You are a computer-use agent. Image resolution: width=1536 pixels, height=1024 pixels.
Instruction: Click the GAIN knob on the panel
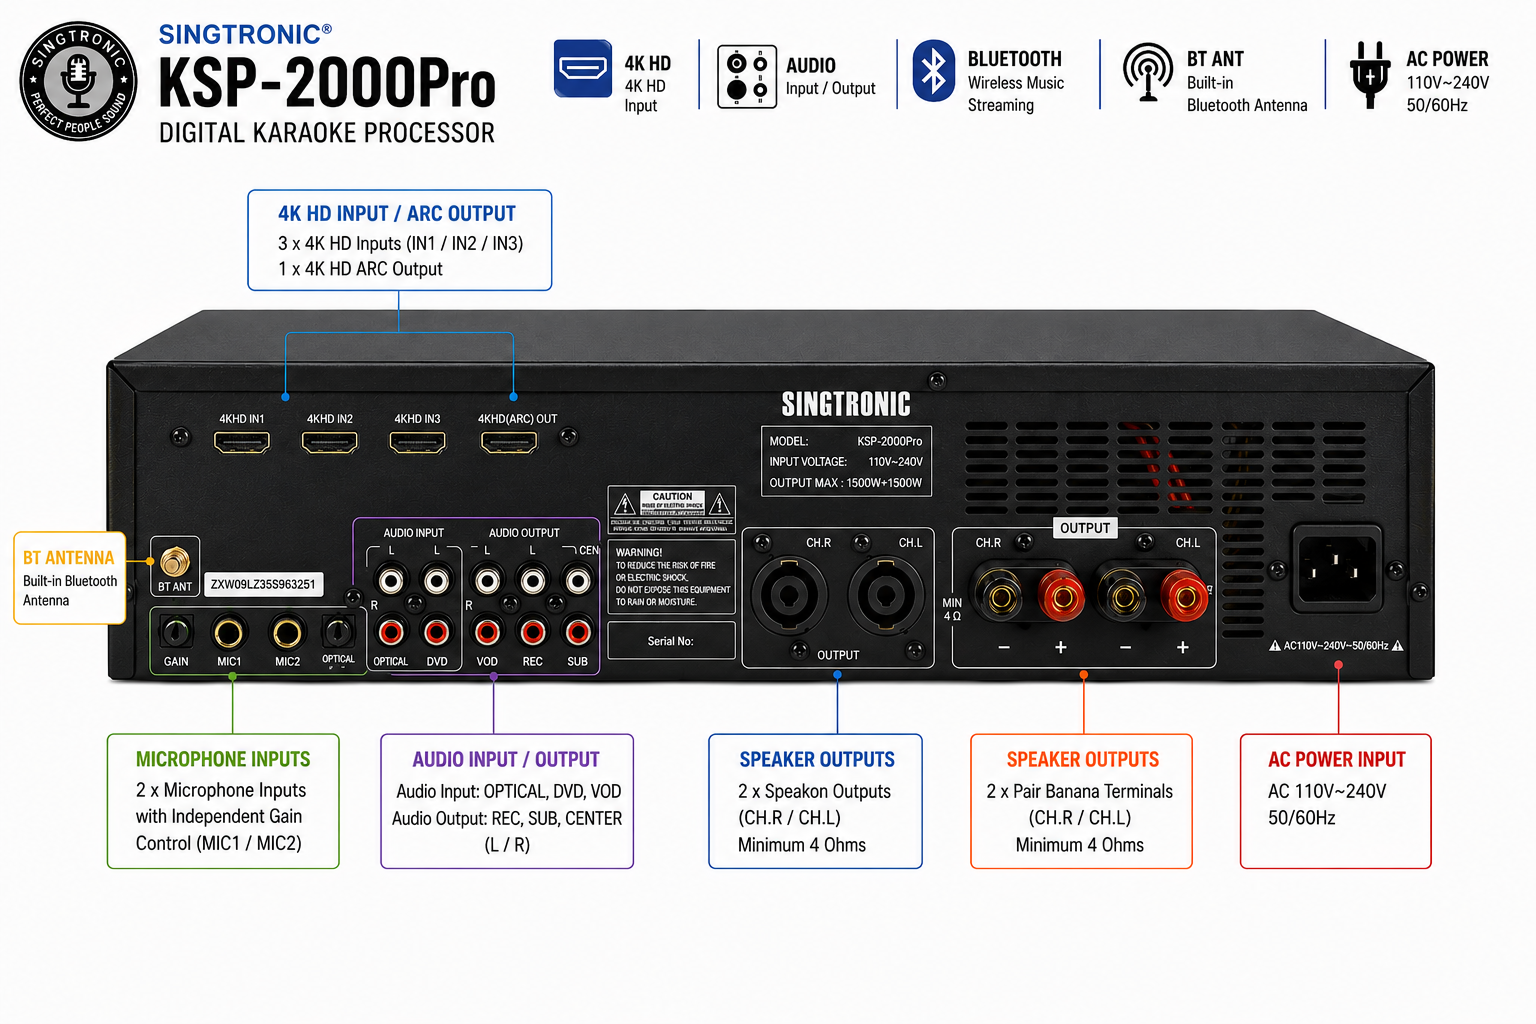click(176, 632)
